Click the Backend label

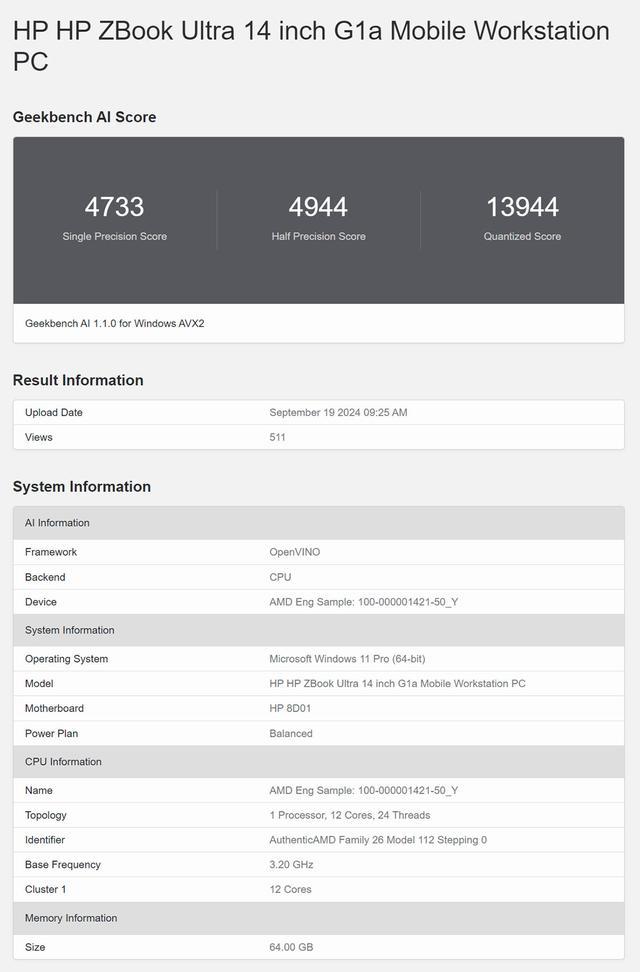45,577
